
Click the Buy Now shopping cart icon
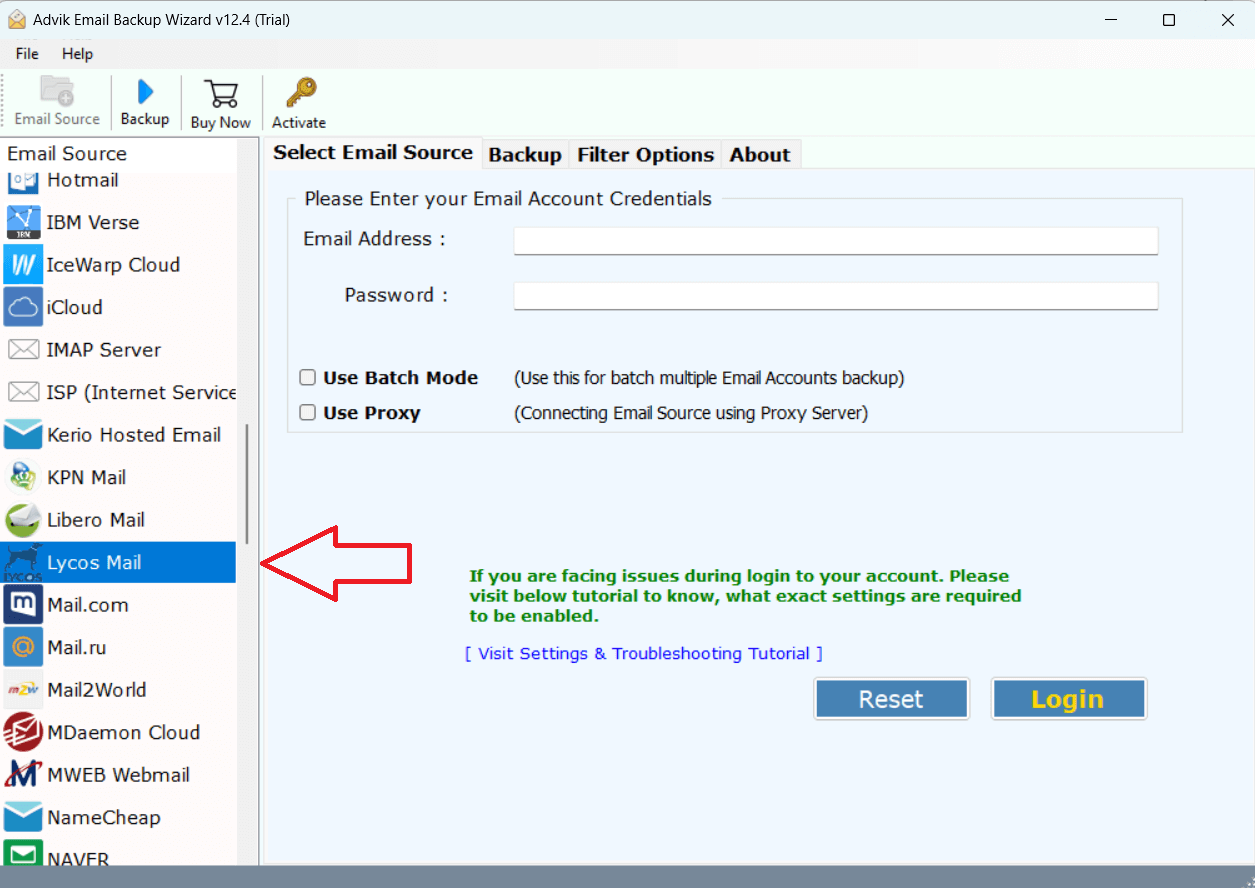[220, 94]
